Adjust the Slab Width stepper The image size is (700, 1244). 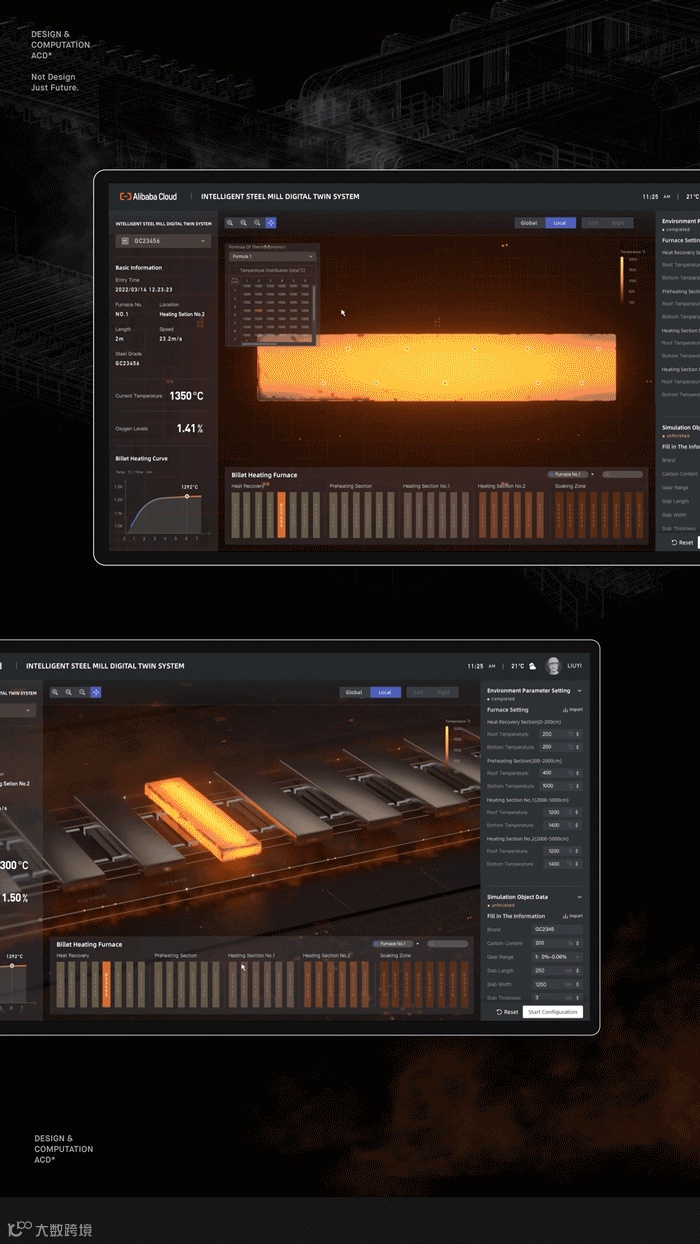(x=578, y=984)
